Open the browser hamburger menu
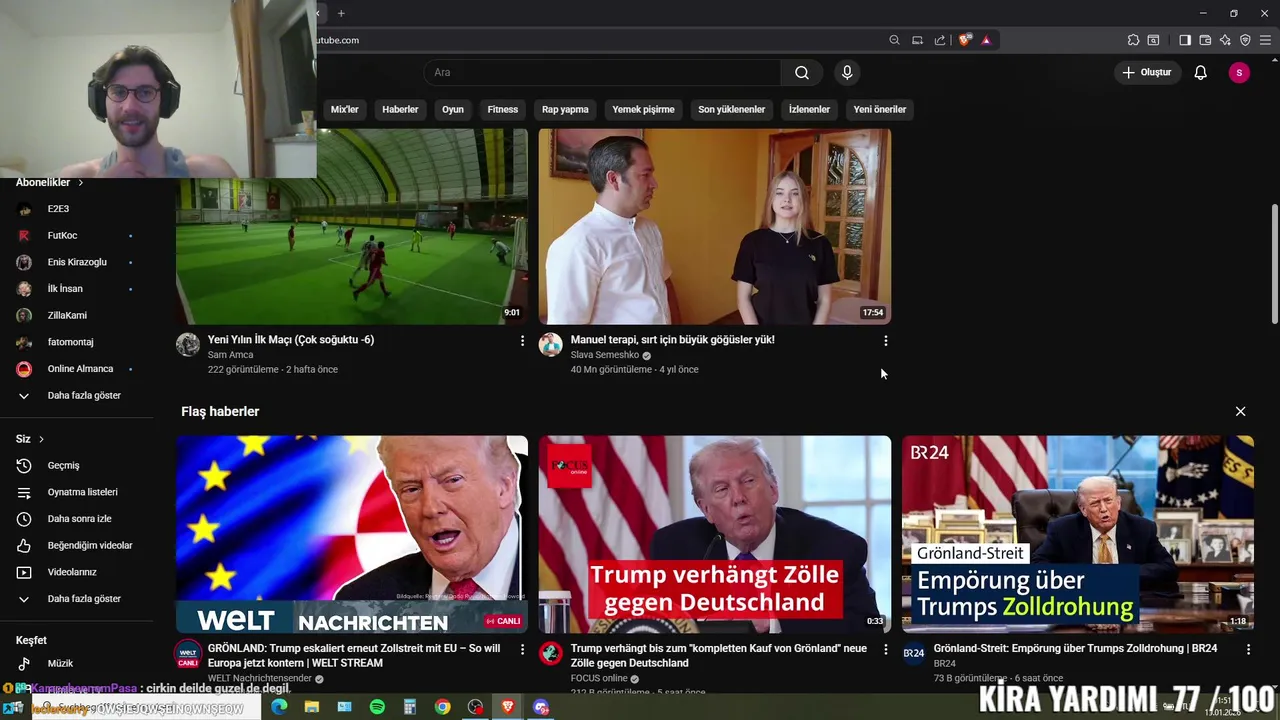This screenshot has height=720, width=1280. [x=1265, y=40]
